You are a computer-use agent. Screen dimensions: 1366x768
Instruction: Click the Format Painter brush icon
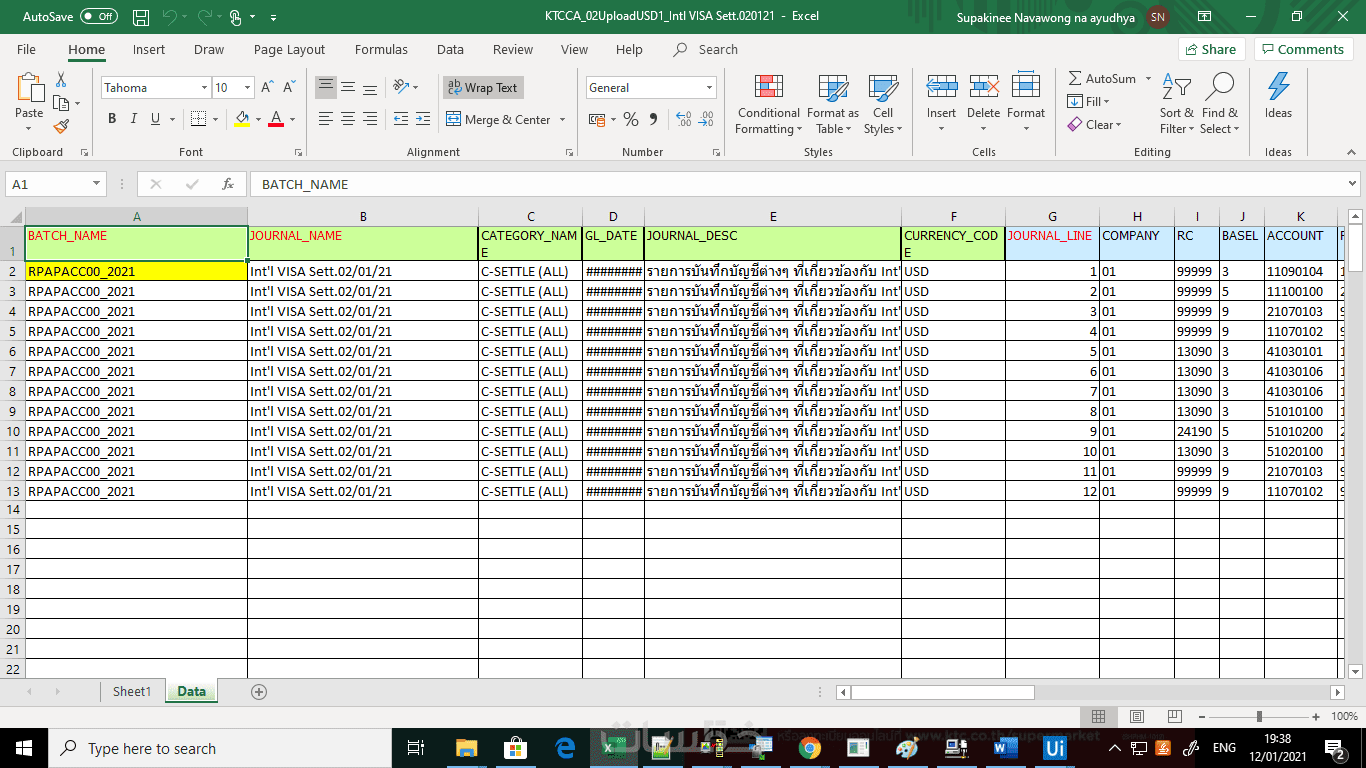tap(61, 127)
